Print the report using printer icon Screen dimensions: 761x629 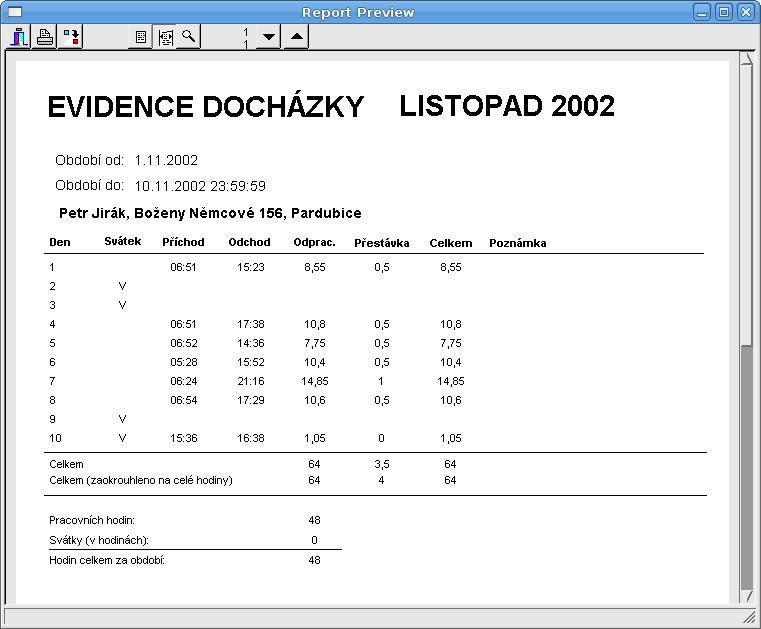click(x=45, y=37)
